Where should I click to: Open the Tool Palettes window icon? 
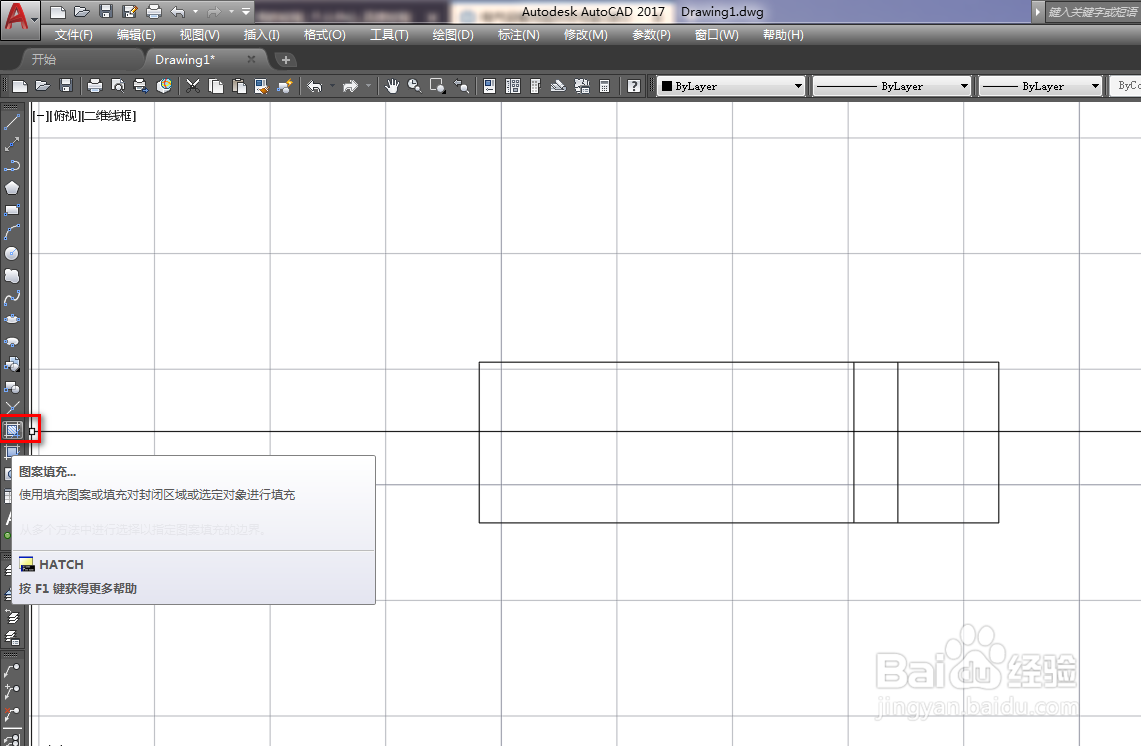tap(536, 86)
